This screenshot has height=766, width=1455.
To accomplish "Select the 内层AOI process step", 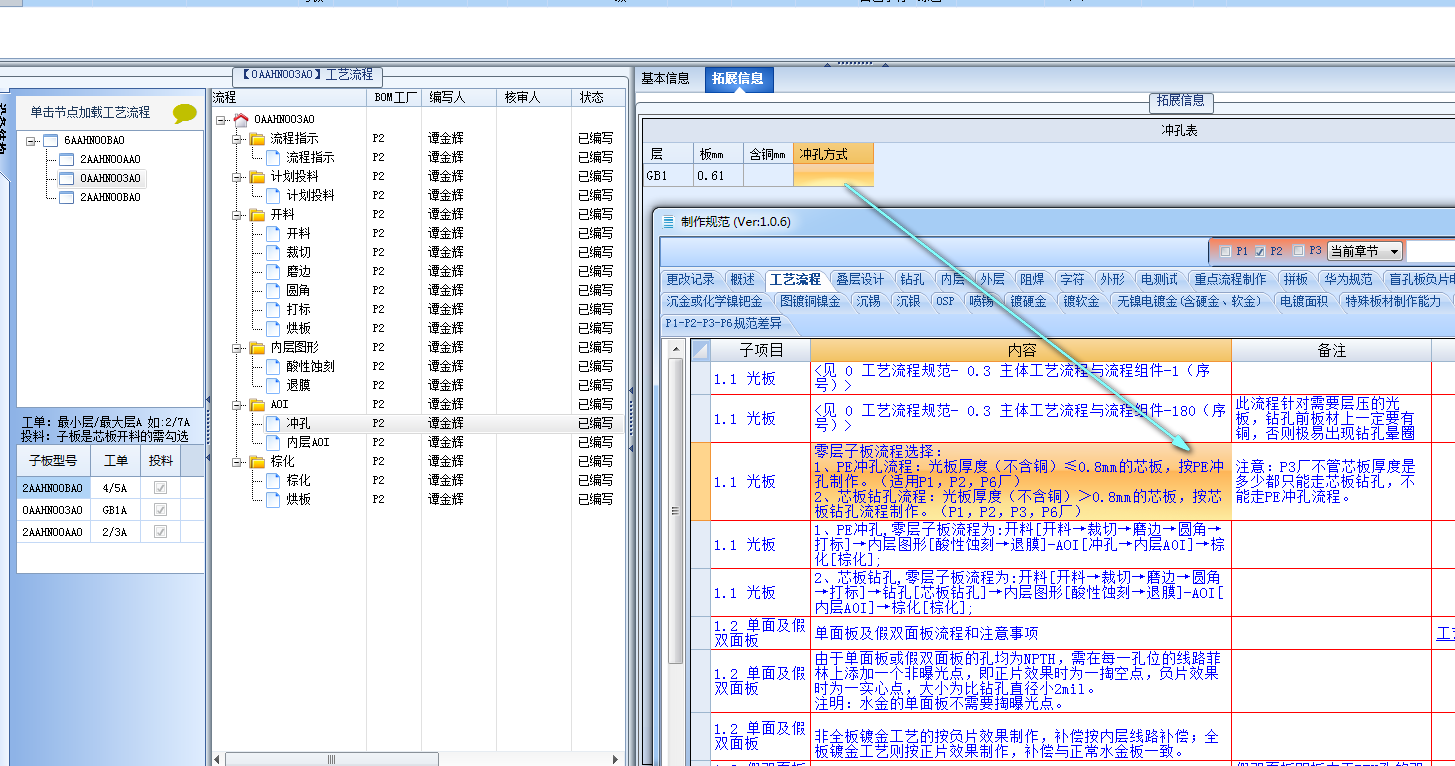I will coord(307,442).
